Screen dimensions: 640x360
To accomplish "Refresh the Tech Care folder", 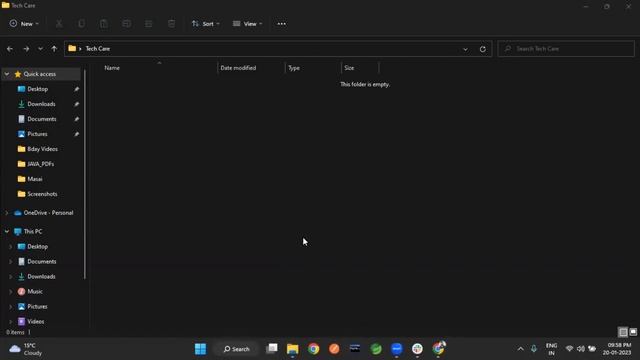I will (483, 49).
